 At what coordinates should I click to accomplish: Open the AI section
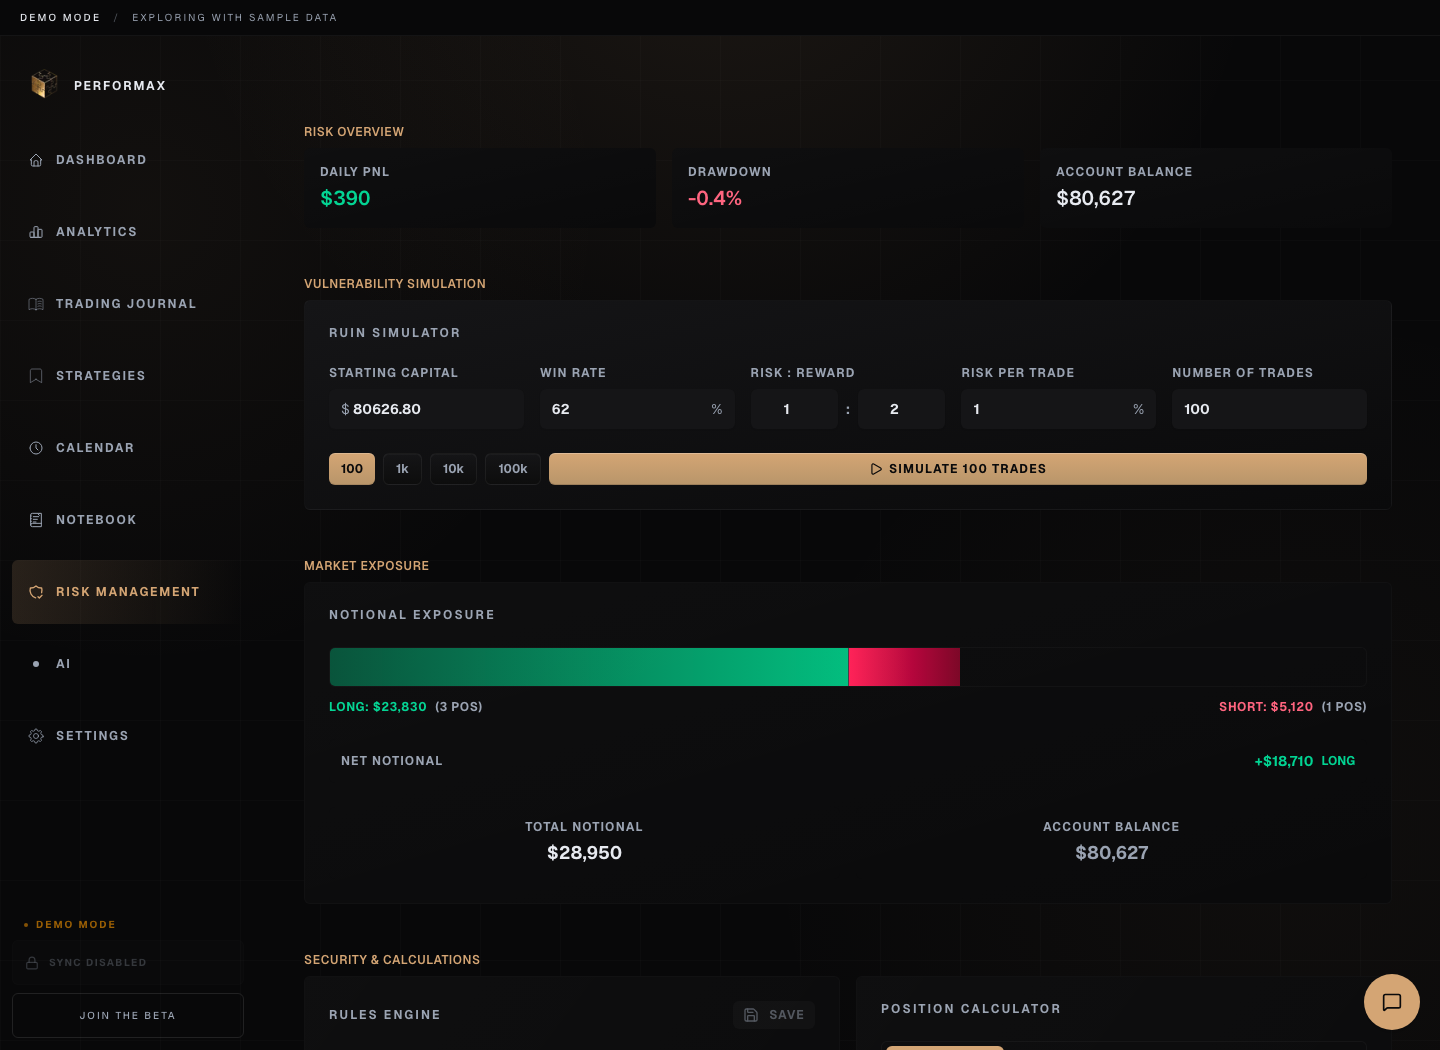[128, 664]
